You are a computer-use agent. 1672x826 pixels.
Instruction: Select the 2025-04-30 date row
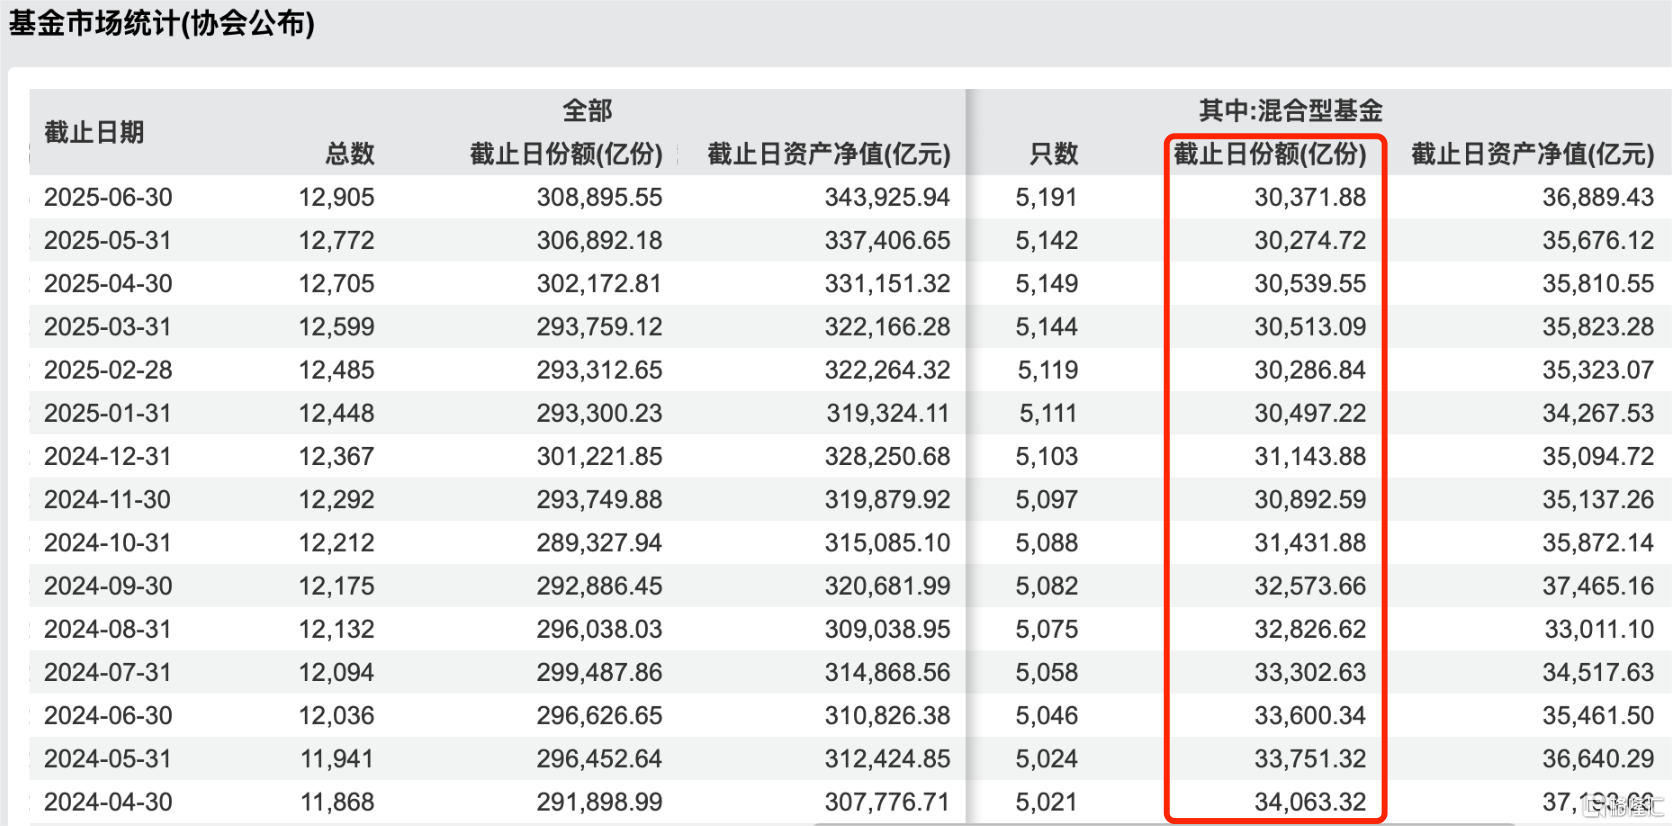[850, 283]
